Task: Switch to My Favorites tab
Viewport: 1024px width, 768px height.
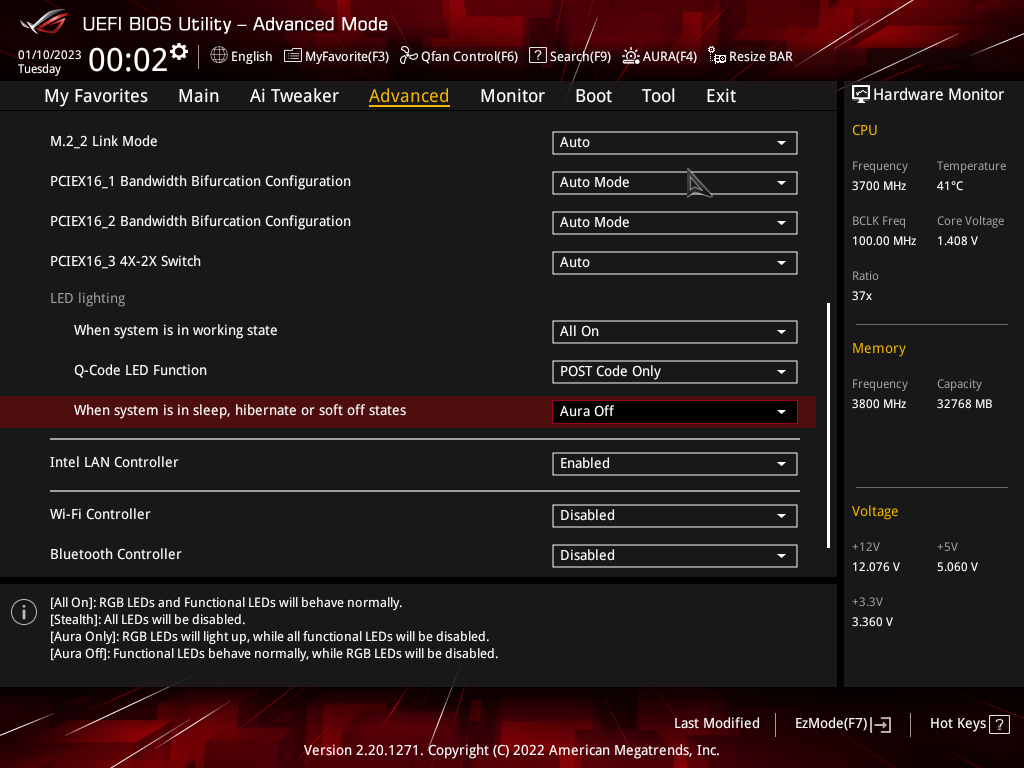Action: tap(96, 96)
